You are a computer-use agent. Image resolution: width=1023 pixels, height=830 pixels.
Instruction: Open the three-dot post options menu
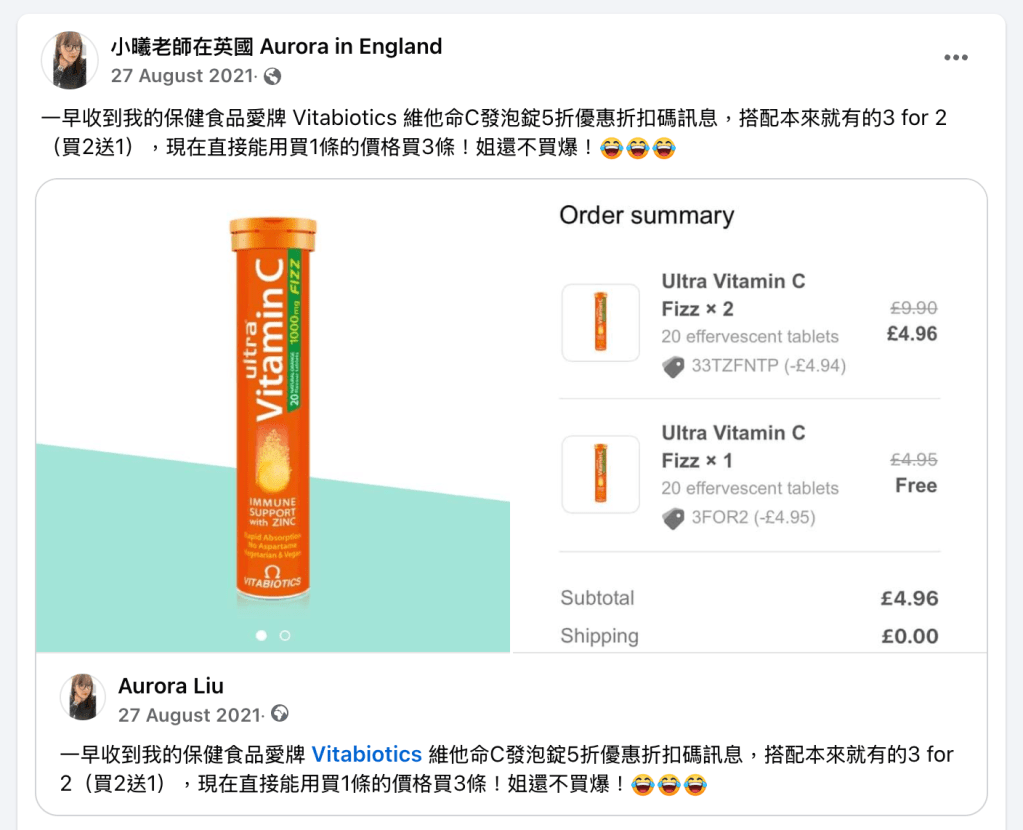[956, 58]
